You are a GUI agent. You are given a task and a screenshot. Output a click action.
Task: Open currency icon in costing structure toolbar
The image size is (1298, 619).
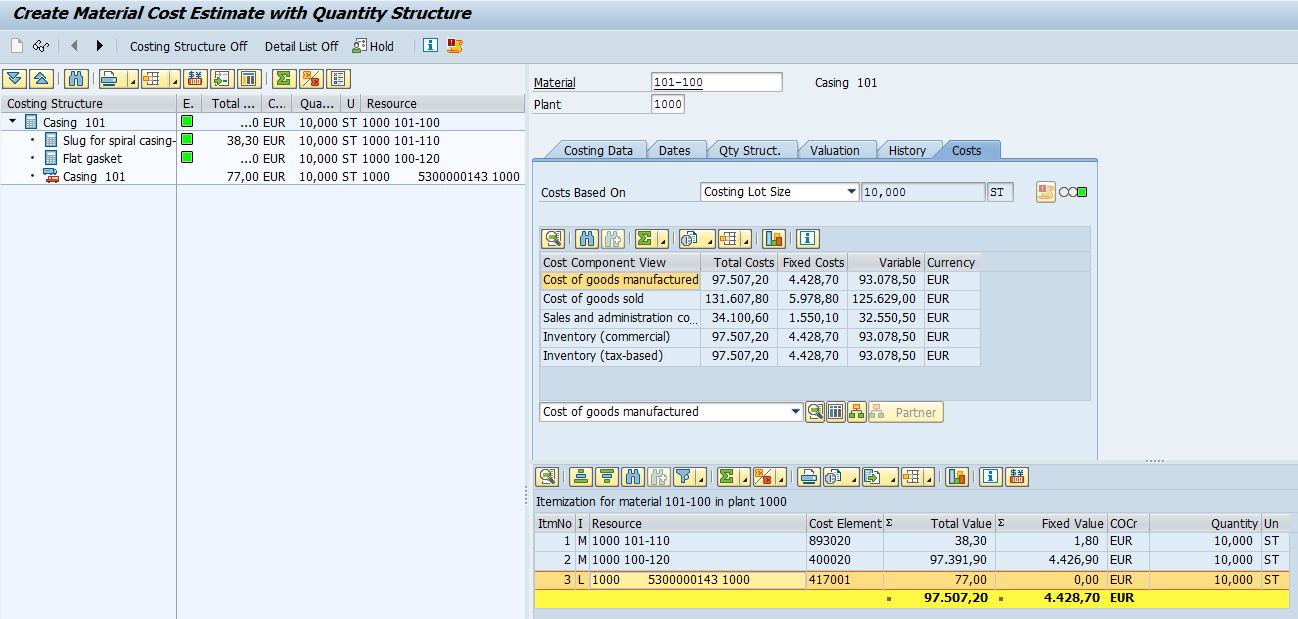tap(196, 79)
